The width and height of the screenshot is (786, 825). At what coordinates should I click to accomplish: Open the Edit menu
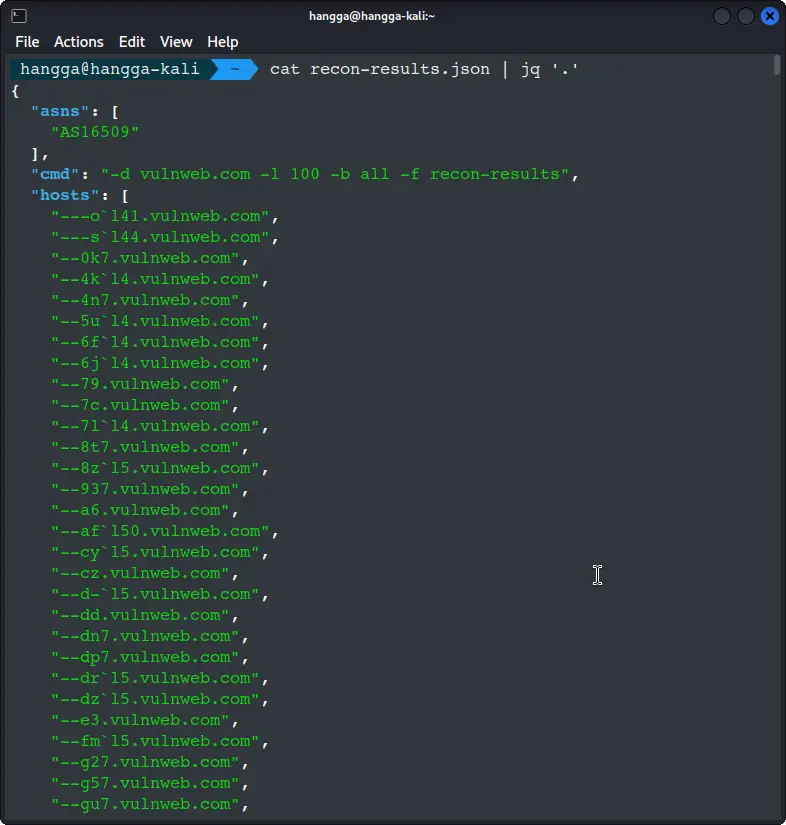(x=132, y=42)
